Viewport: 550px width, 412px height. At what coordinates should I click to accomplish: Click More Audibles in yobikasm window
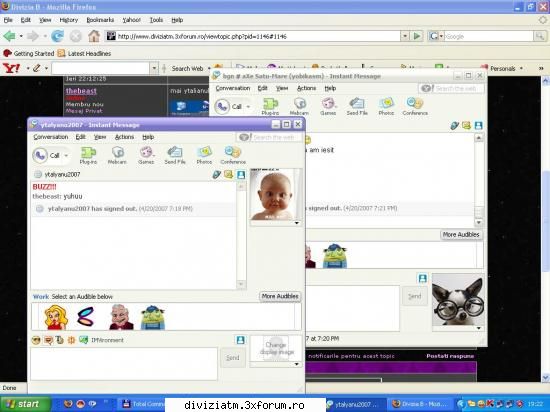tap(461, 235)
